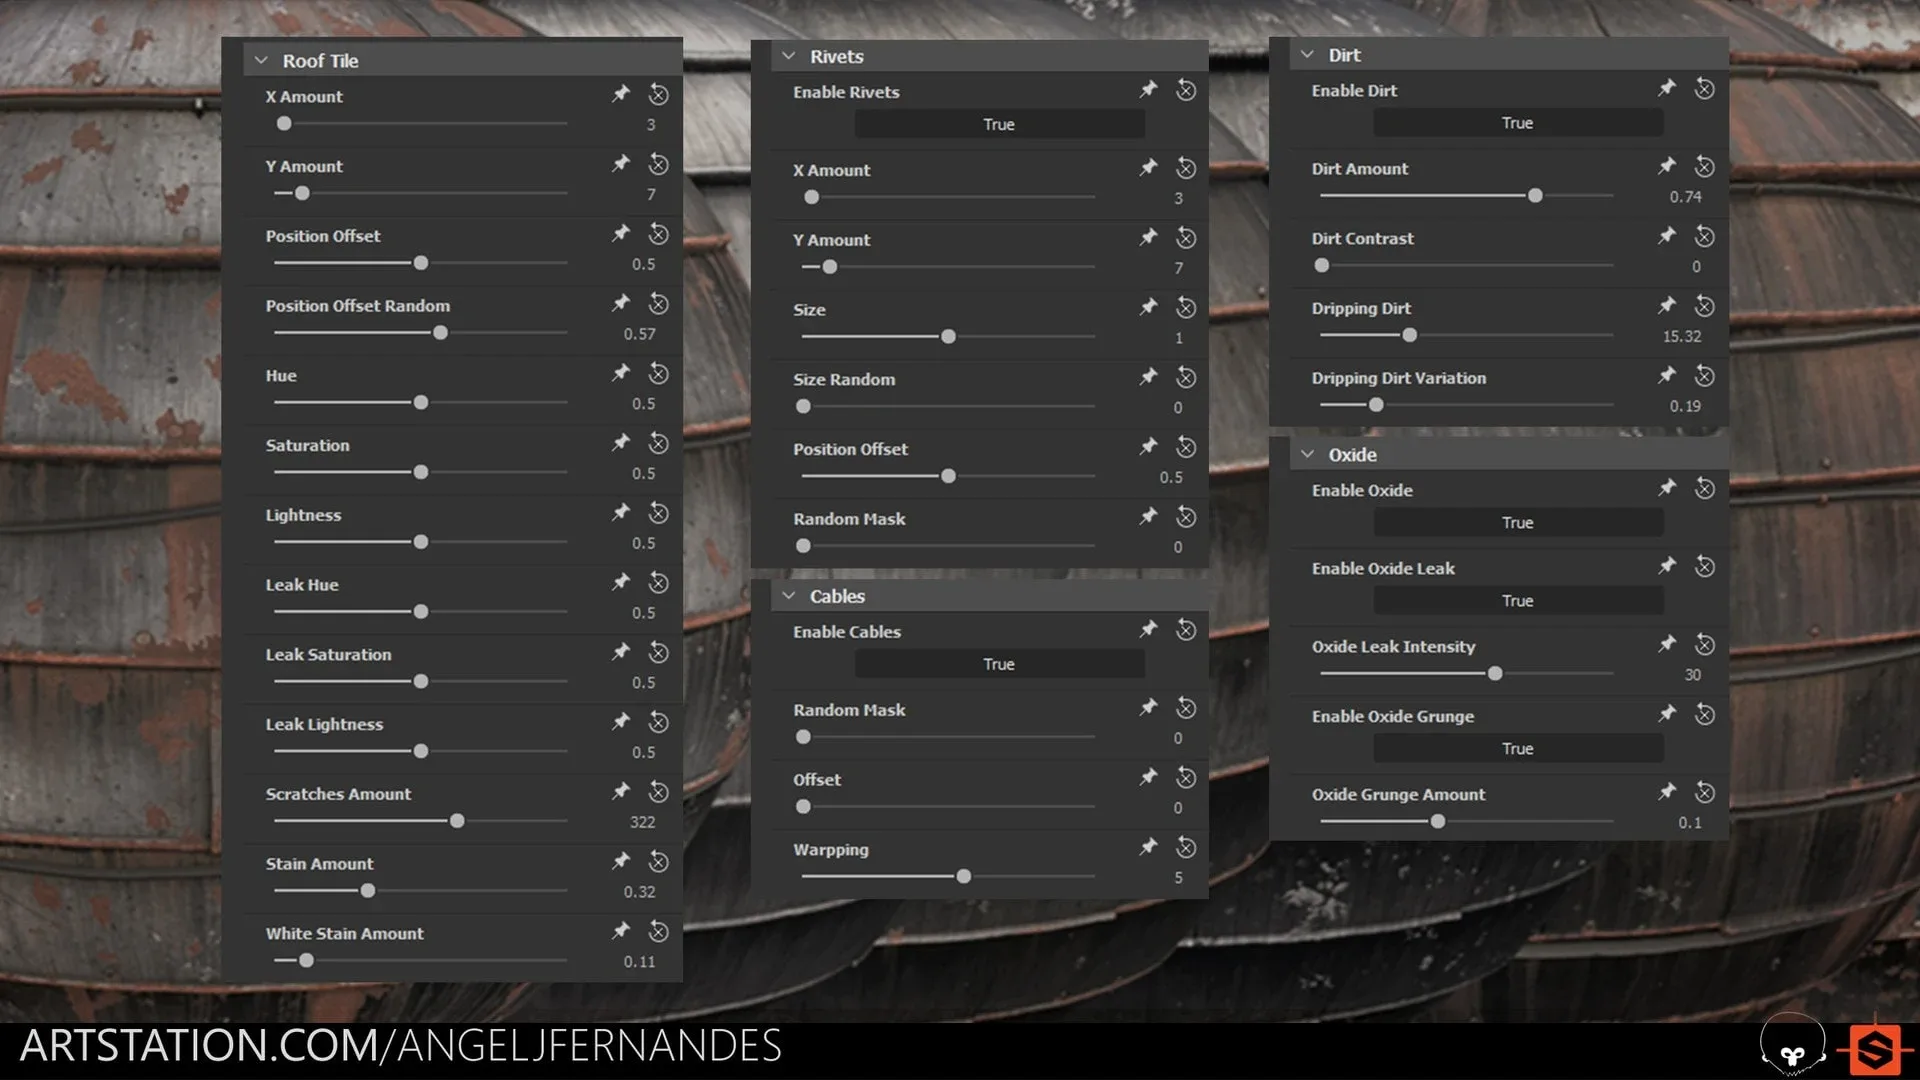
Task: Collapse the Roof Tile panel
Action: coord(261,59)
